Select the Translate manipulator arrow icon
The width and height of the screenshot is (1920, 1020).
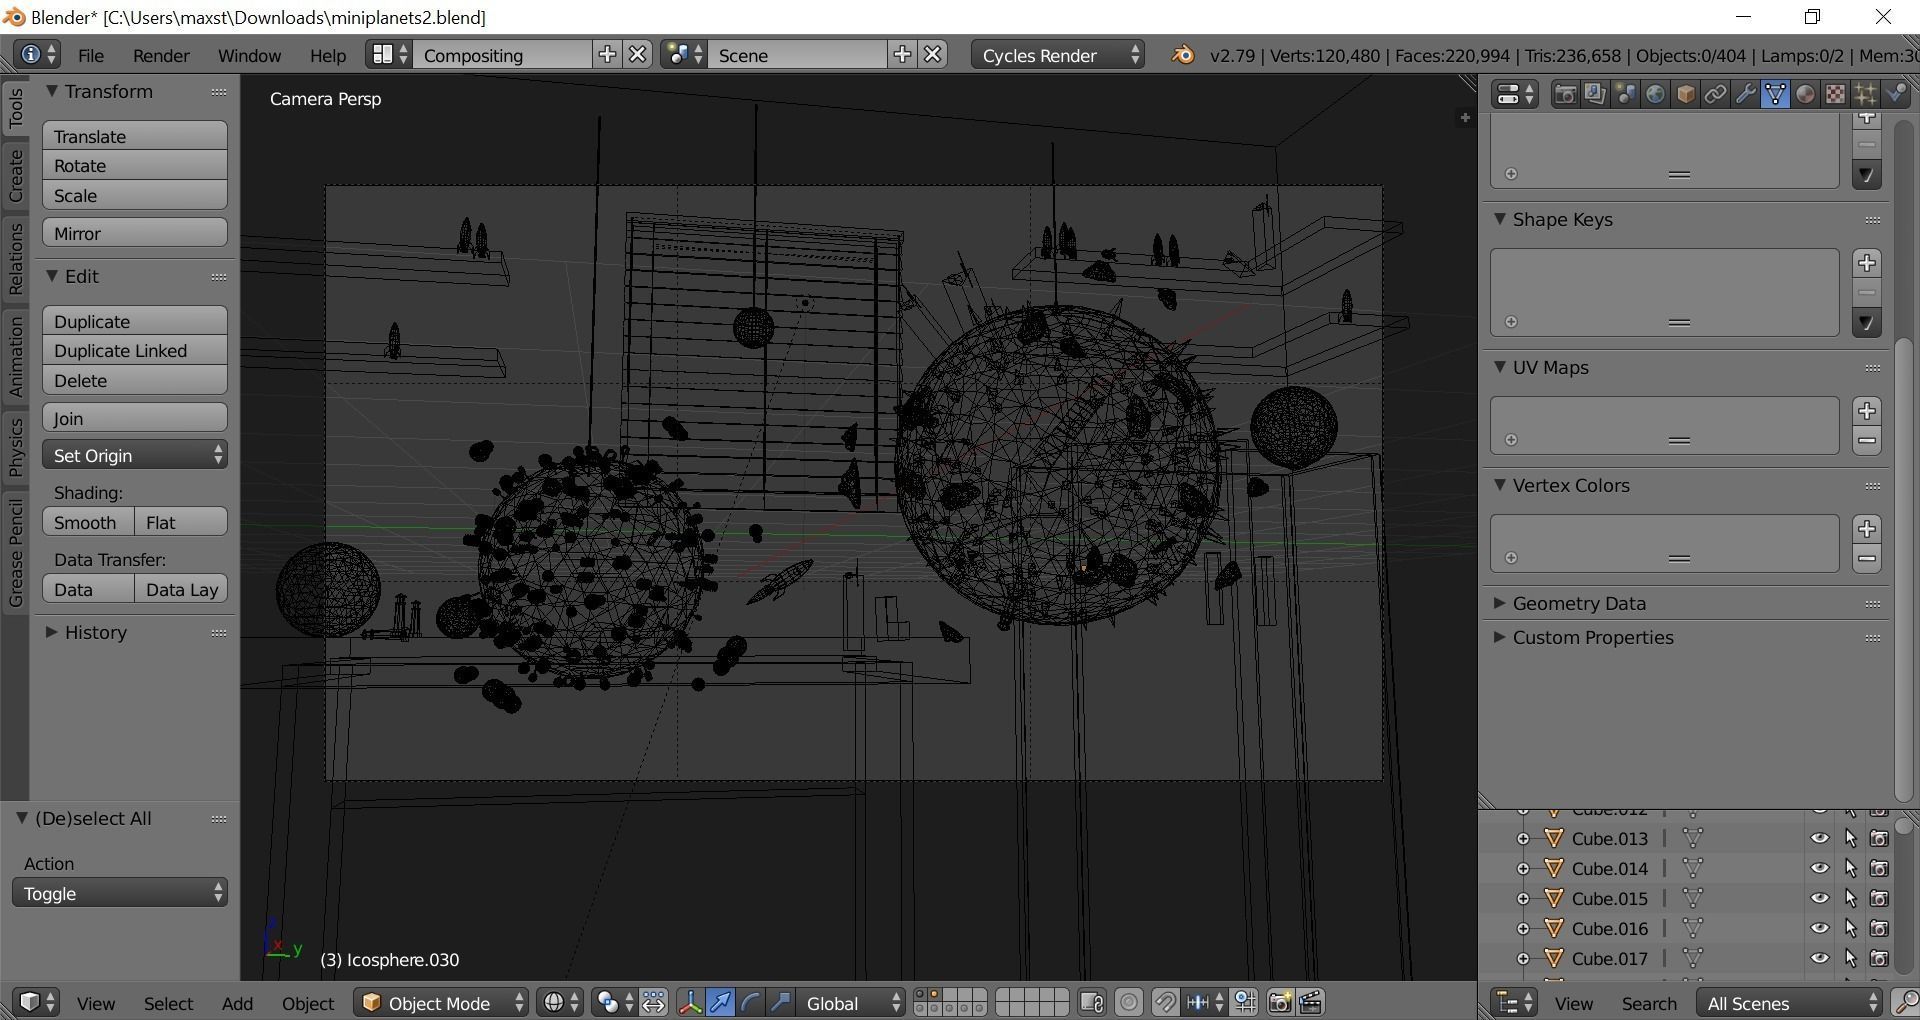[x=720, y=1002]
